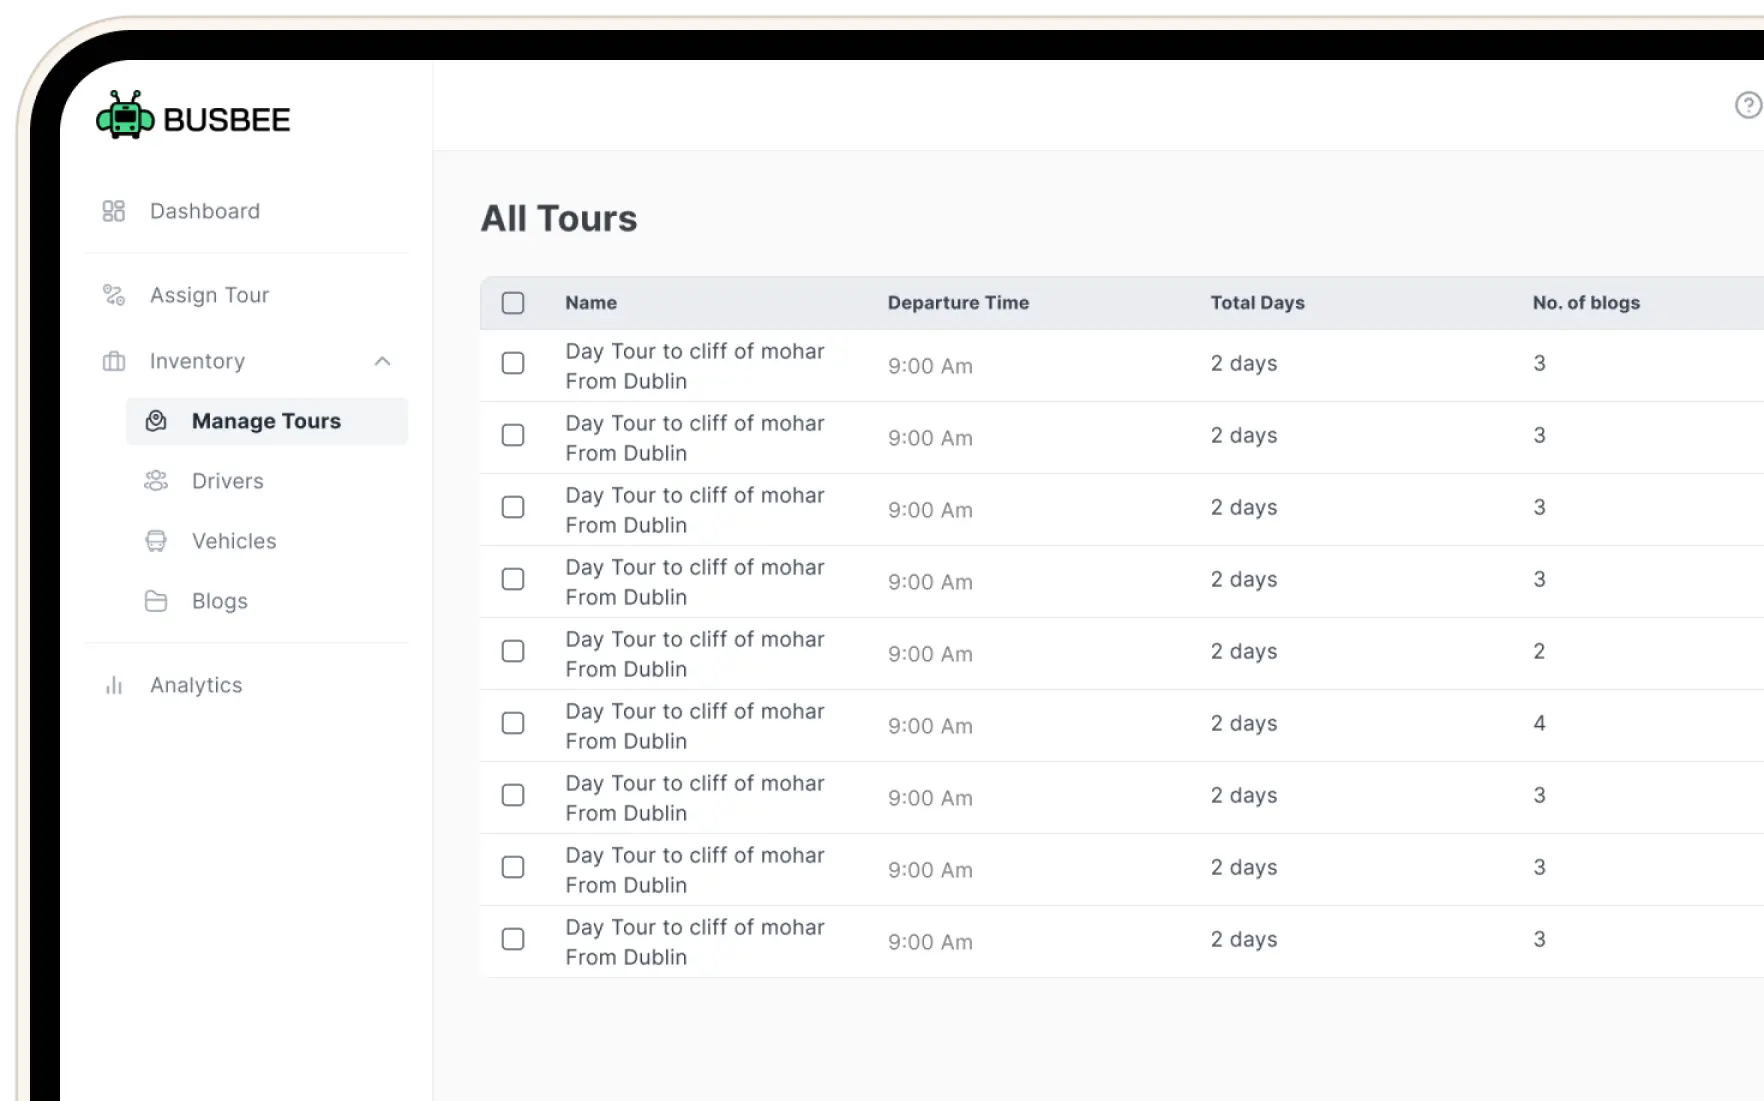The width and height of the screenshot is (1764, 1101).
Task: Click the No. of blogs column header
Action: [1586, 303]
